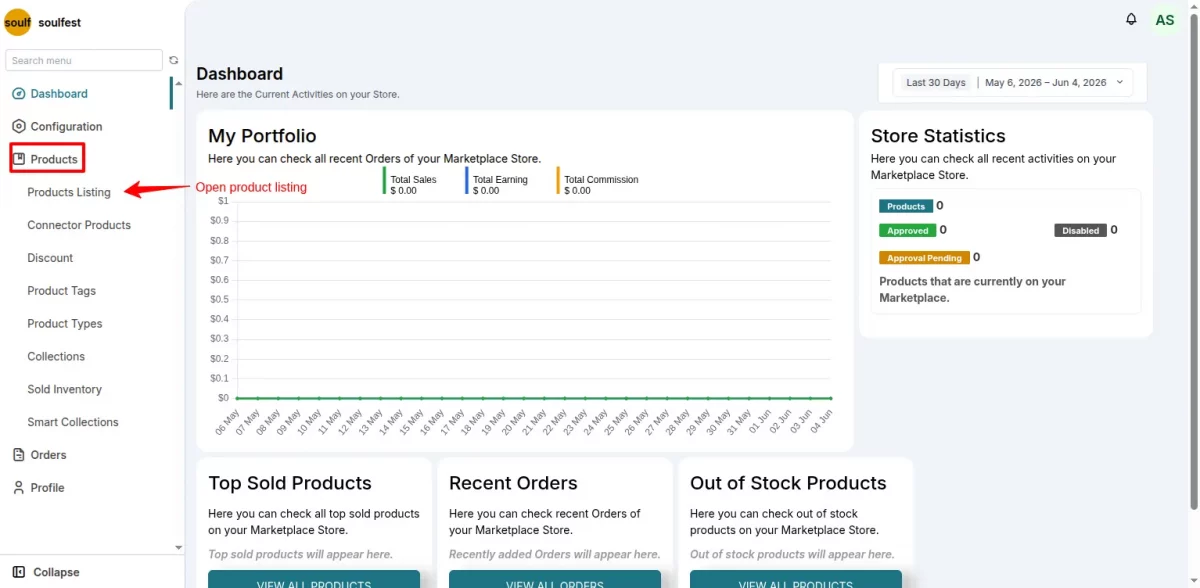This screenshot has height=588, width=1200.
Task: Click View All Products under Top Sold Products
Action: pos(314,580)
